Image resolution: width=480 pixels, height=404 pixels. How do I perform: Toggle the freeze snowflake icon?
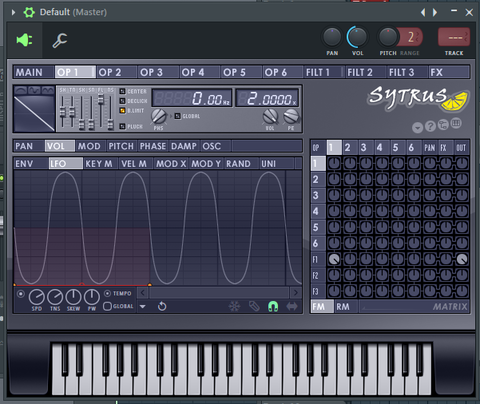point(234,306)
